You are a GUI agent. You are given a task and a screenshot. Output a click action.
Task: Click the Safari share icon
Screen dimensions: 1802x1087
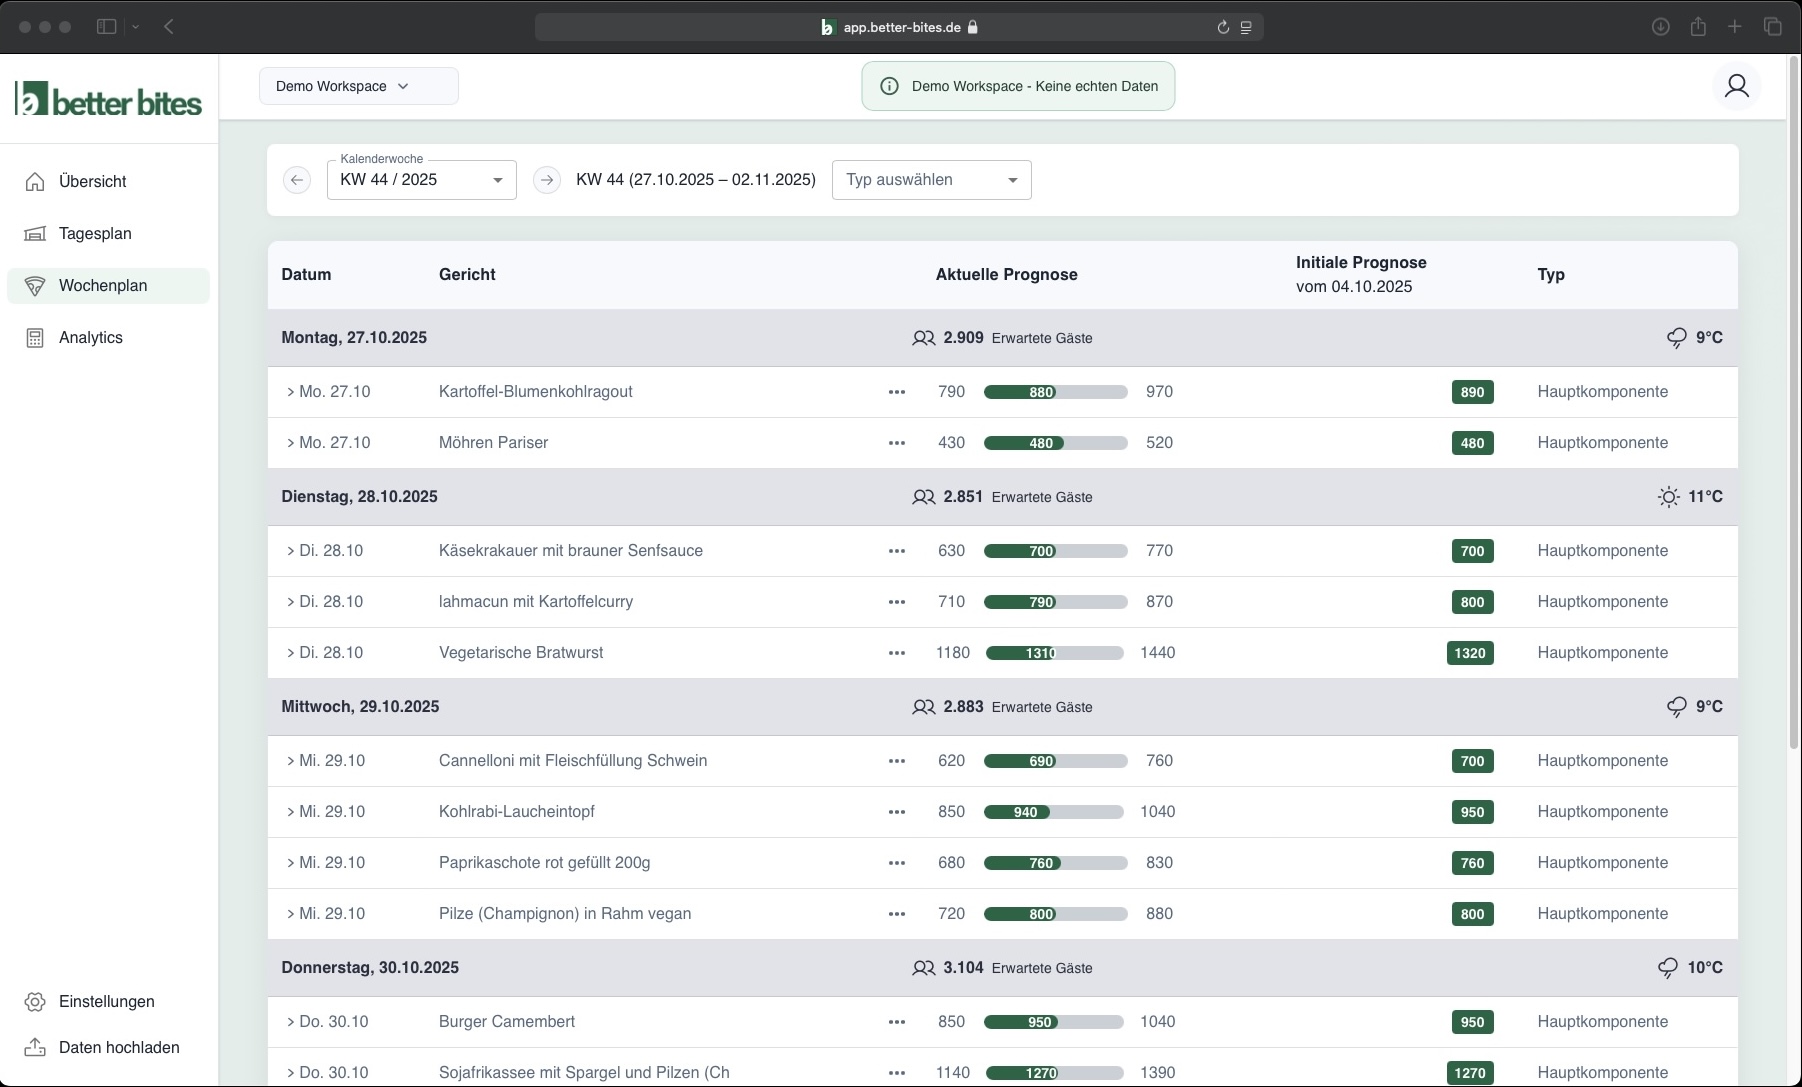(1697, 27)
